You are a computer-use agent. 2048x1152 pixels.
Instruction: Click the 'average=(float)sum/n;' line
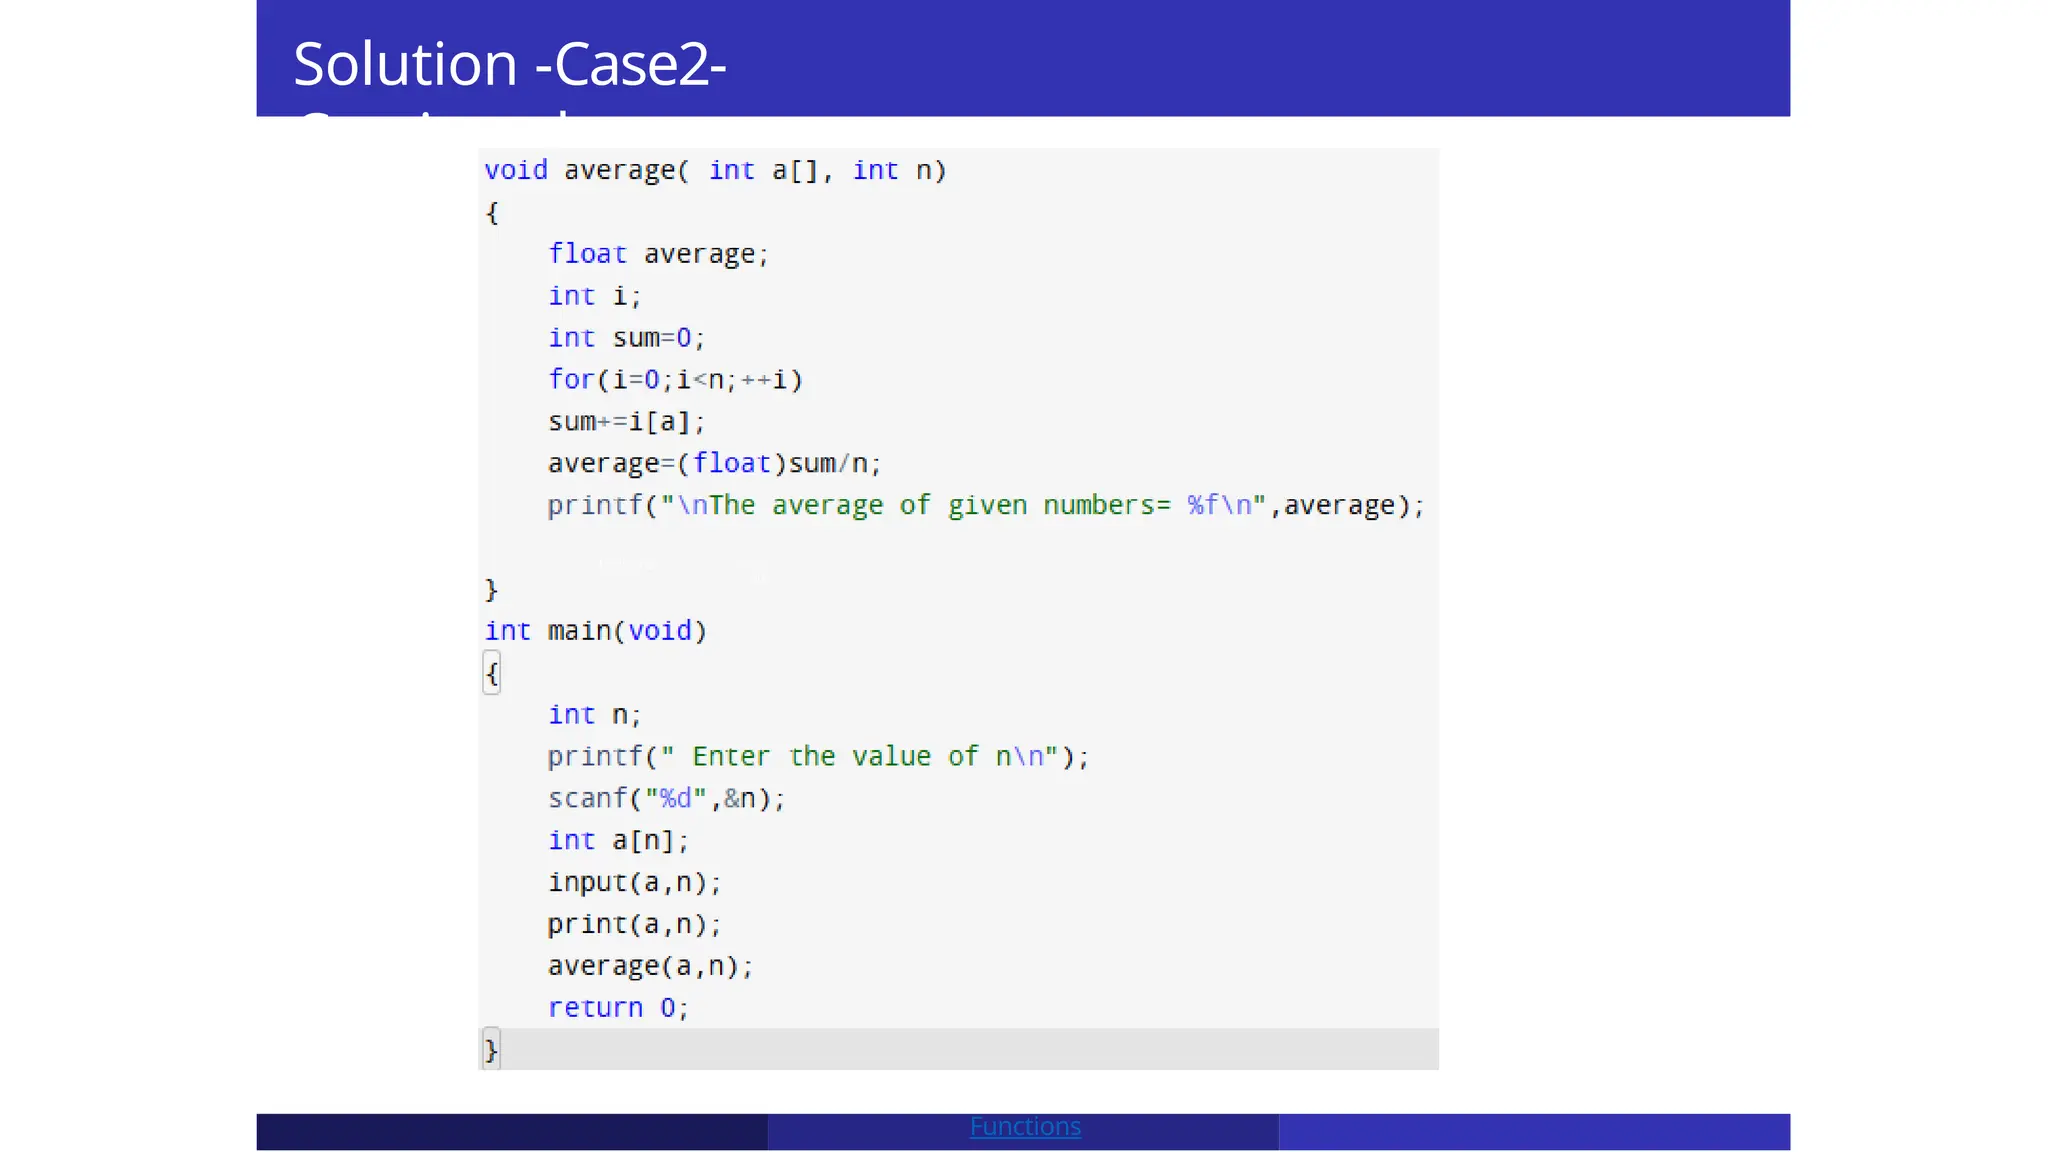click(714, 464)
